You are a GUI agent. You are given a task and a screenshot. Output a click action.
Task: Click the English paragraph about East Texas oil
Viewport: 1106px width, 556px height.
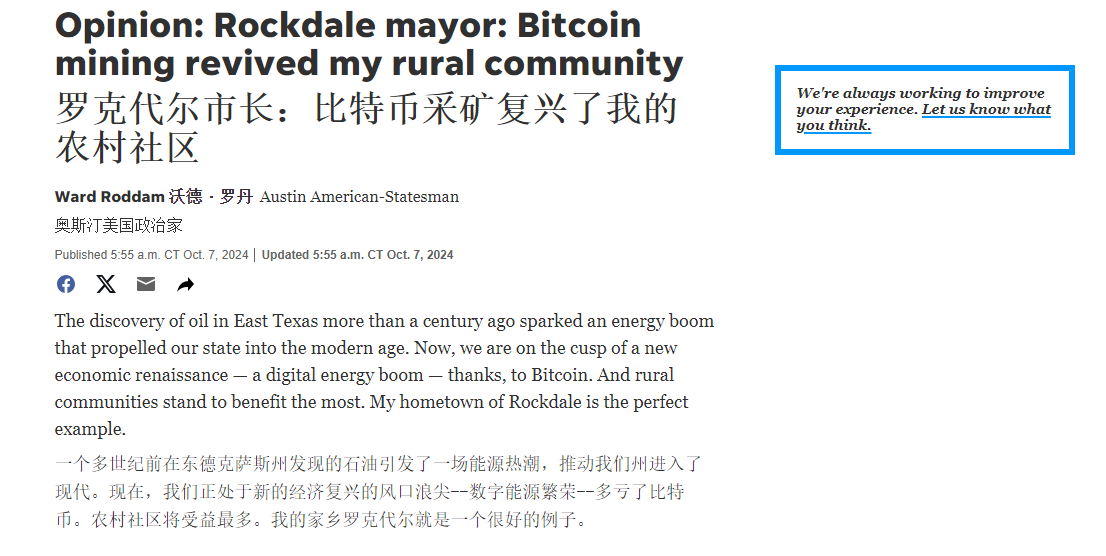click(384, 375)
